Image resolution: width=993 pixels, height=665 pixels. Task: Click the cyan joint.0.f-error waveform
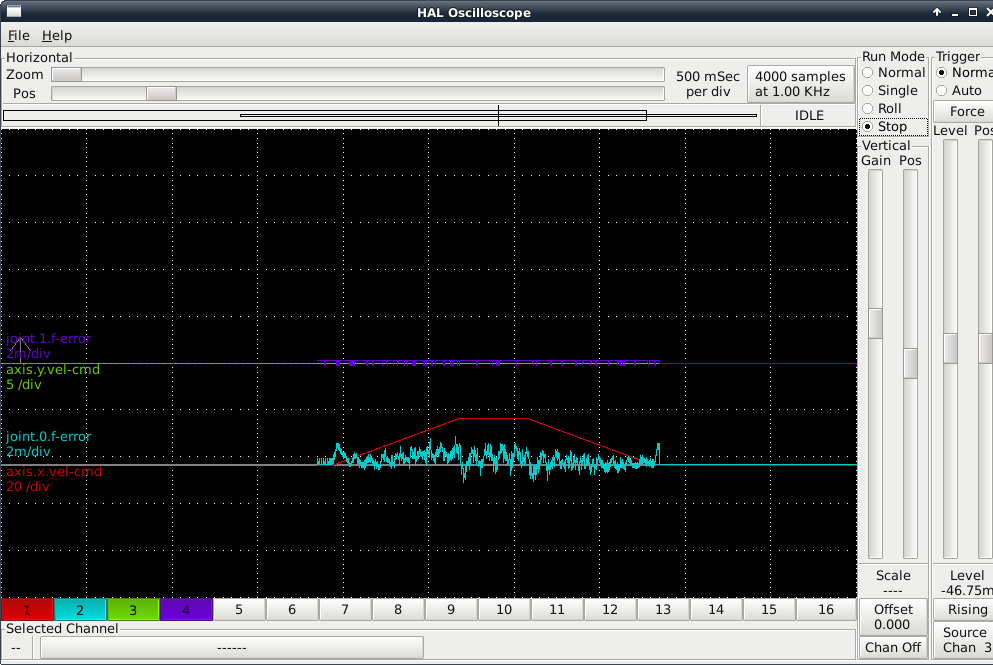pyautogui.click(x=488, y=457)
